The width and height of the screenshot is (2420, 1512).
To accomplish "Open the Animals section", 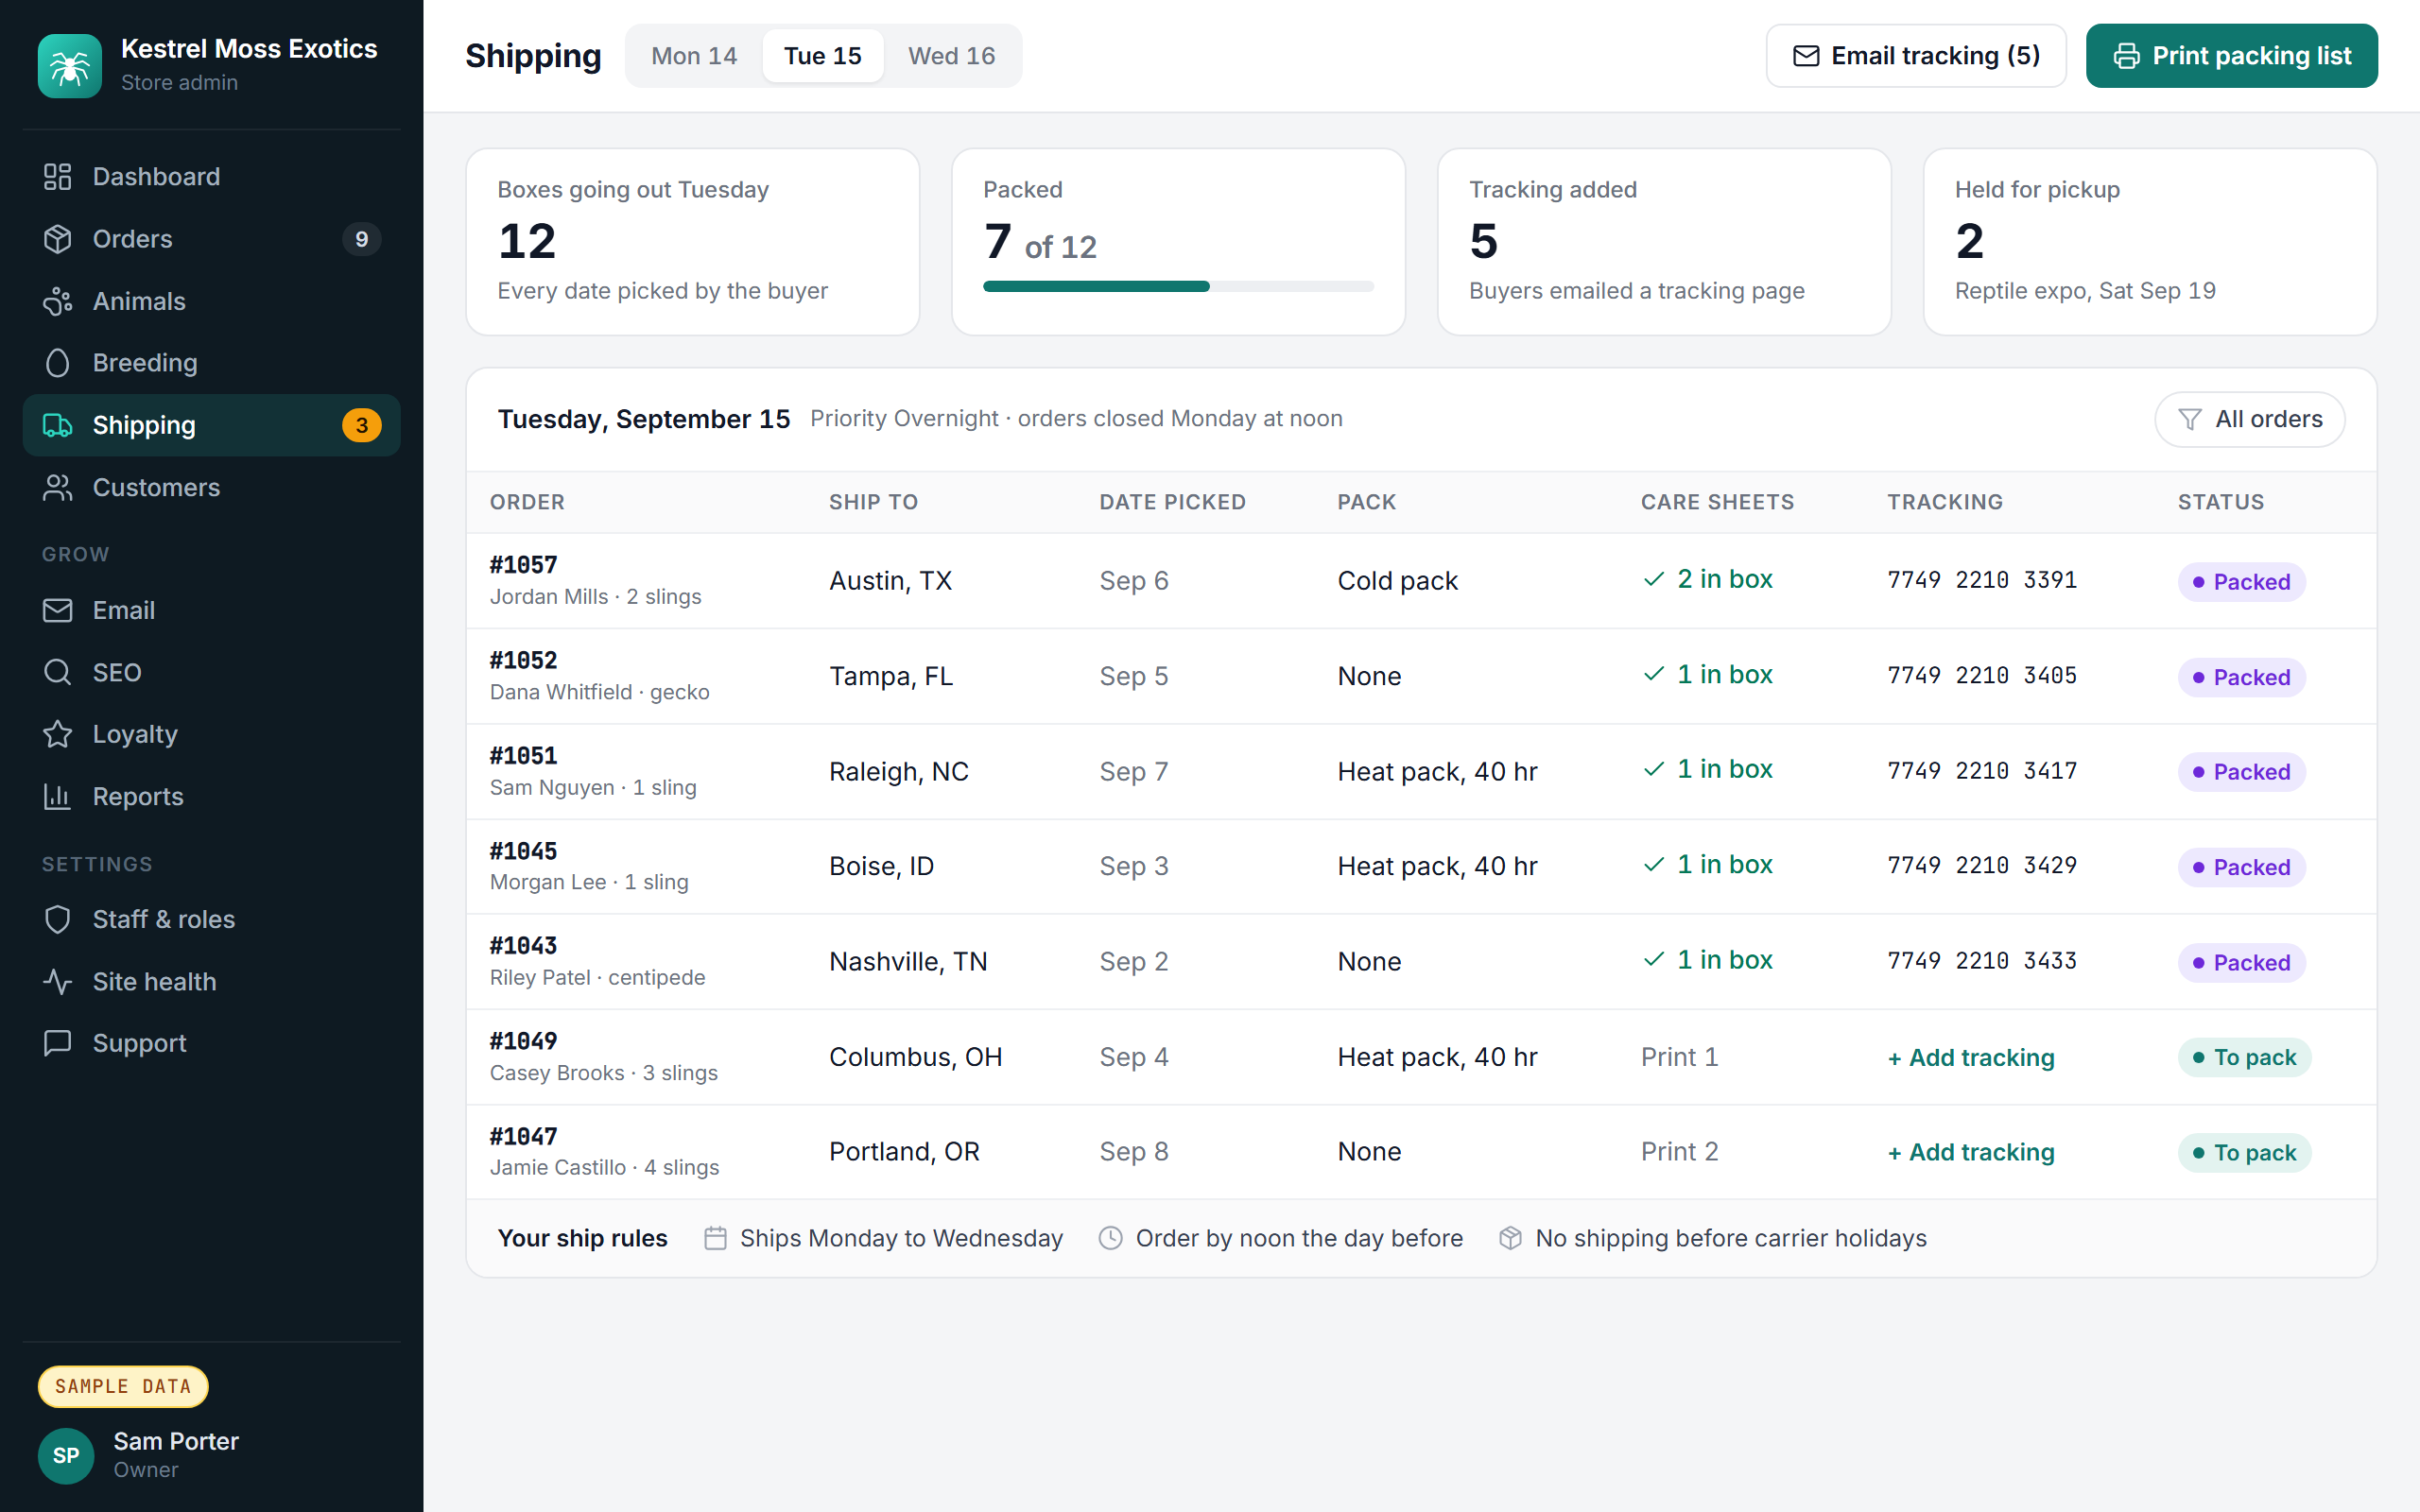I will 211,301.
